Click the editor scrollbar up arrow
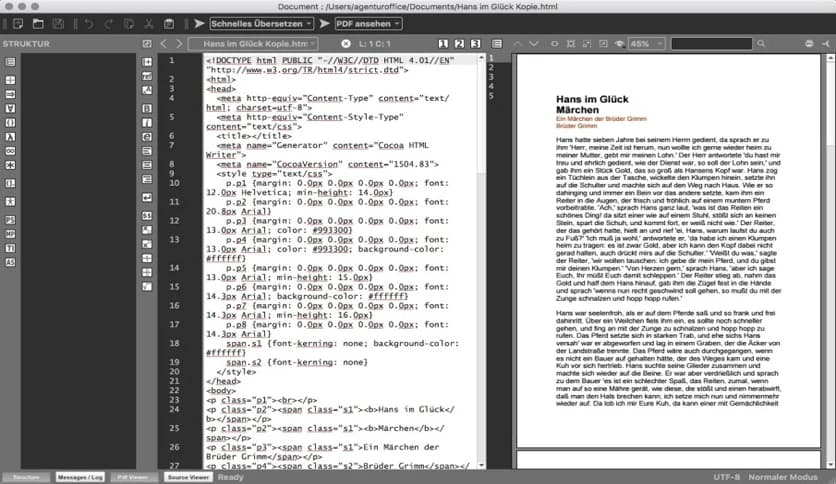The width and height of the screenshot is (836, 484). 481,57
